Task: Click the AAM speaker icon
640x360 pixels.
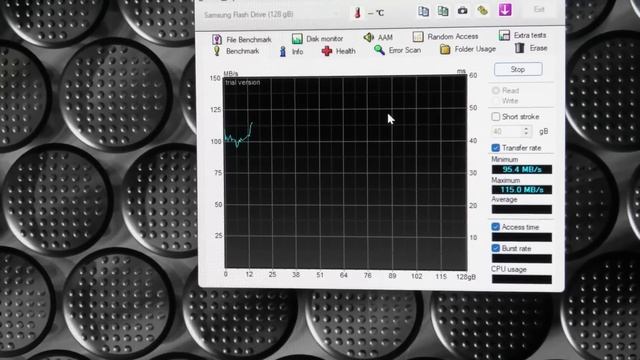Action: [369, 37]
